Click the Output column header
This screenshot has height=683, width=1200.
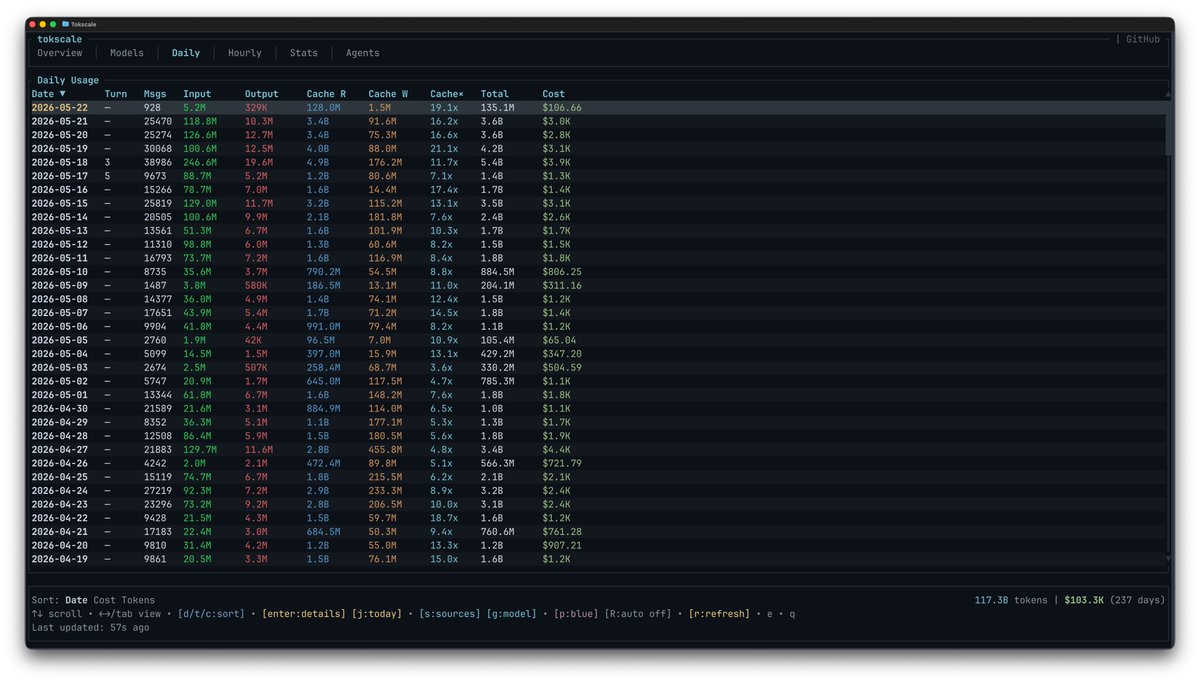click(262, 94)
